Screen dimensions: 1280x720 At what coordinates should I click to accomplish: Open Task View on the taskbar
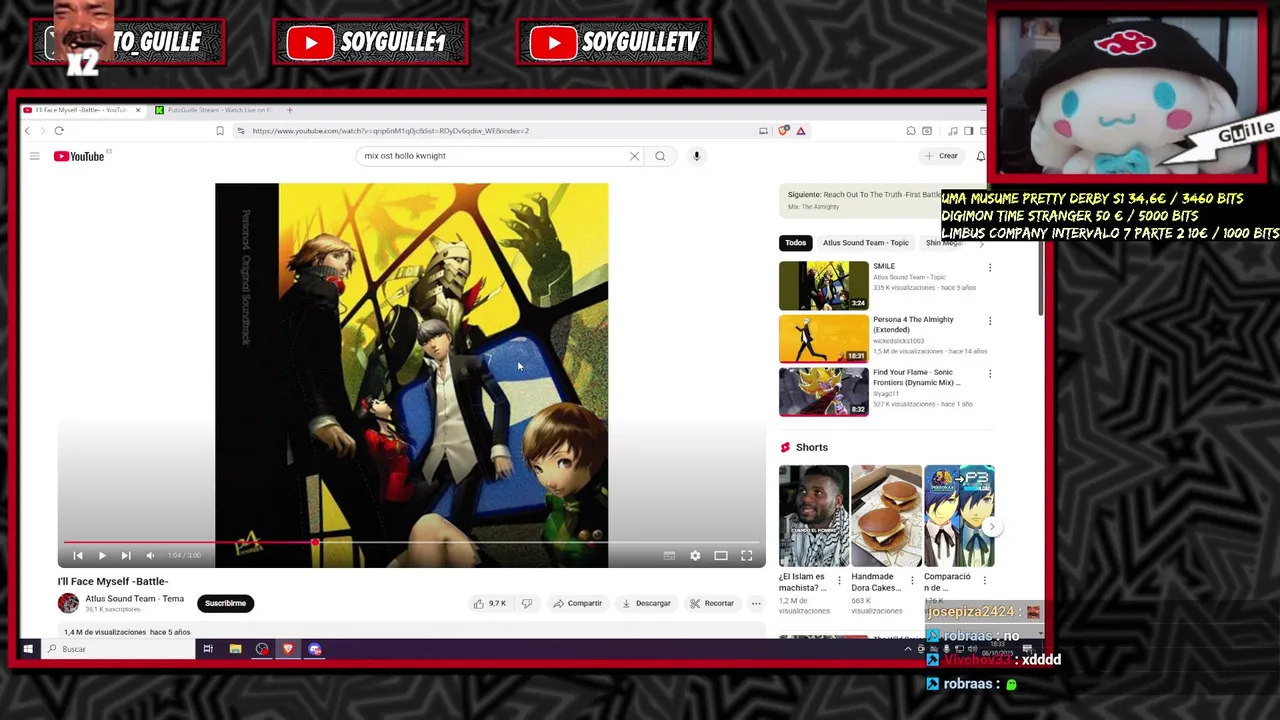pyautogui.click(x=208, y=649)
